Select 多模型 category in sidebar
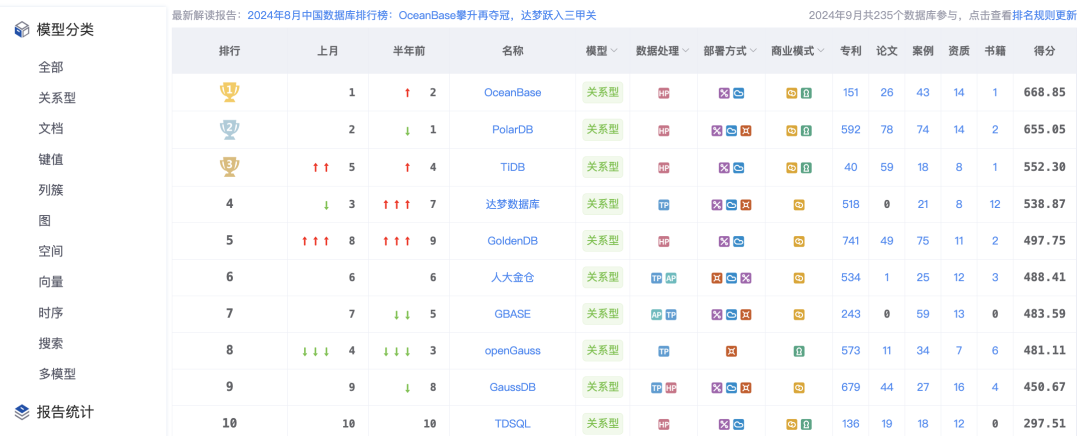Viewport: 1080px width, 436px height. (57, 374)
